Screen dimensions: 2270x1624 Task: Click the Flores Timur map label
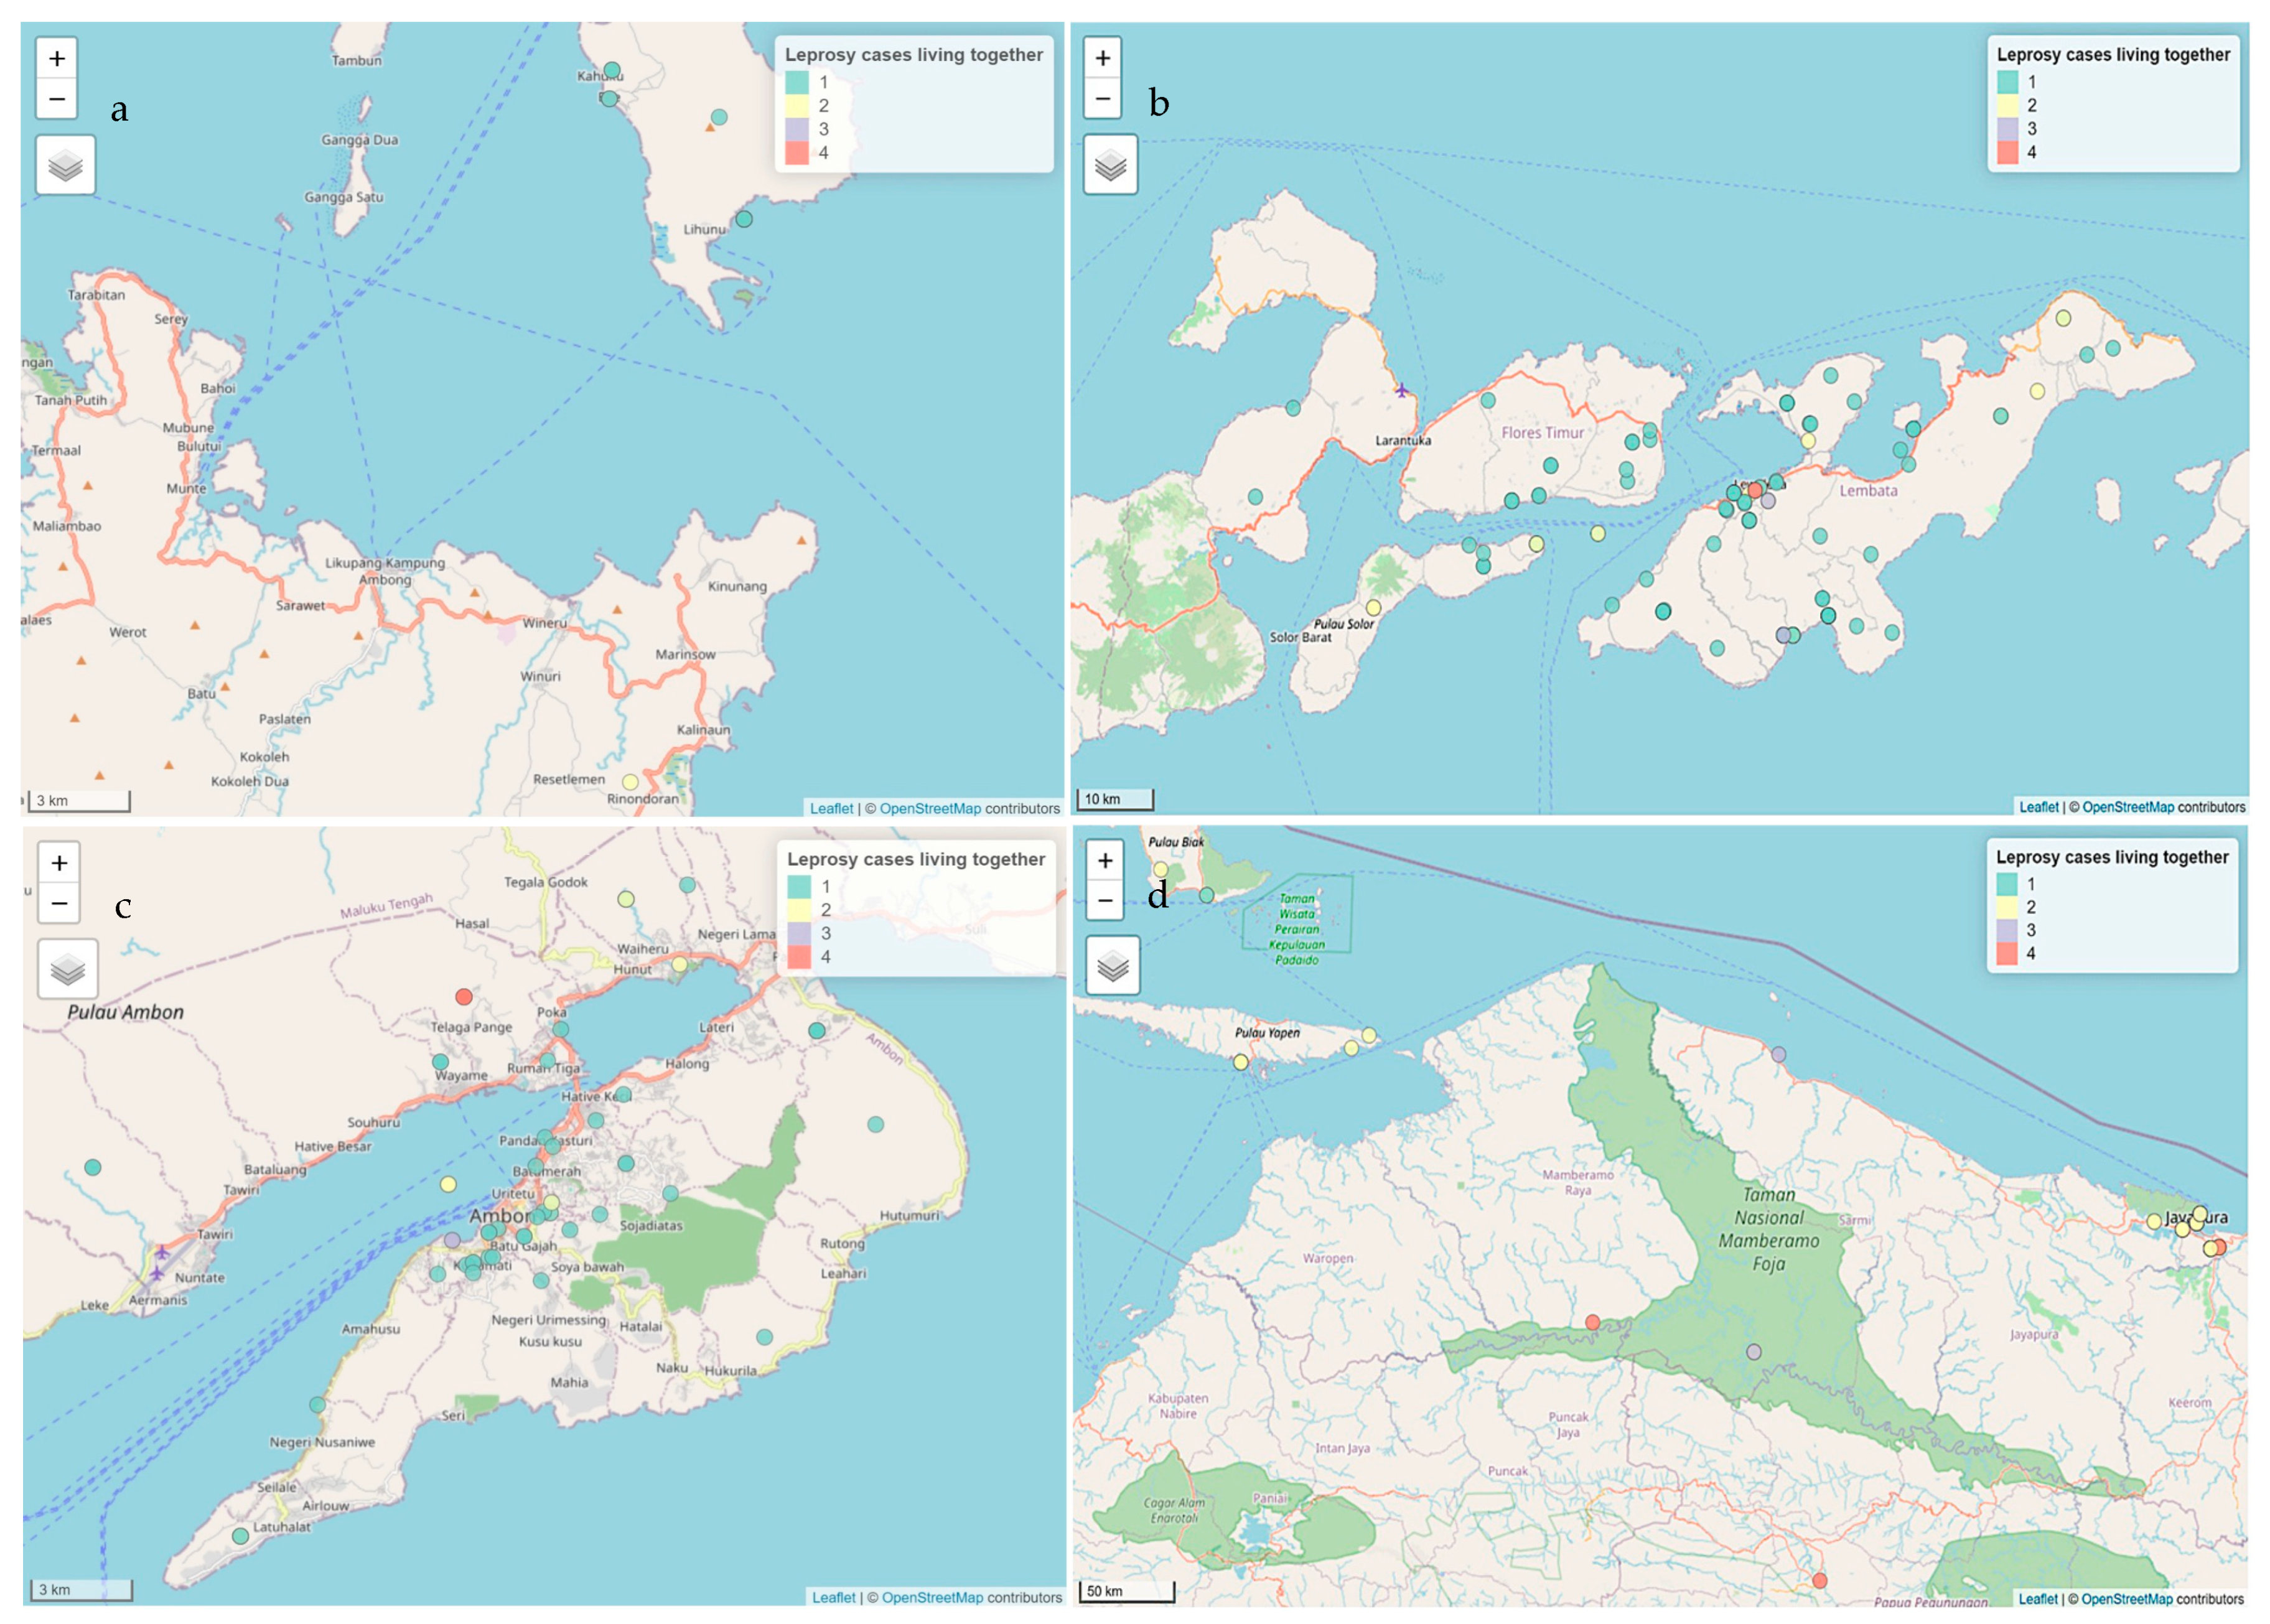point(1542,433)
